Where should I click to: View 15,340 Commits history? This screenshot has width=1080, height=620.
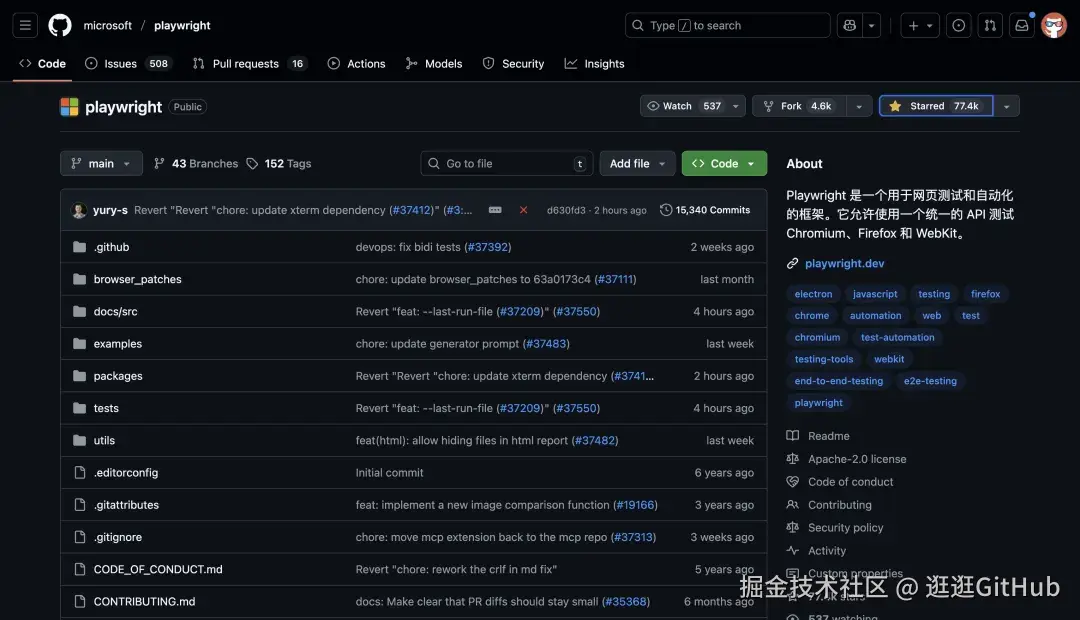(705, 210)
